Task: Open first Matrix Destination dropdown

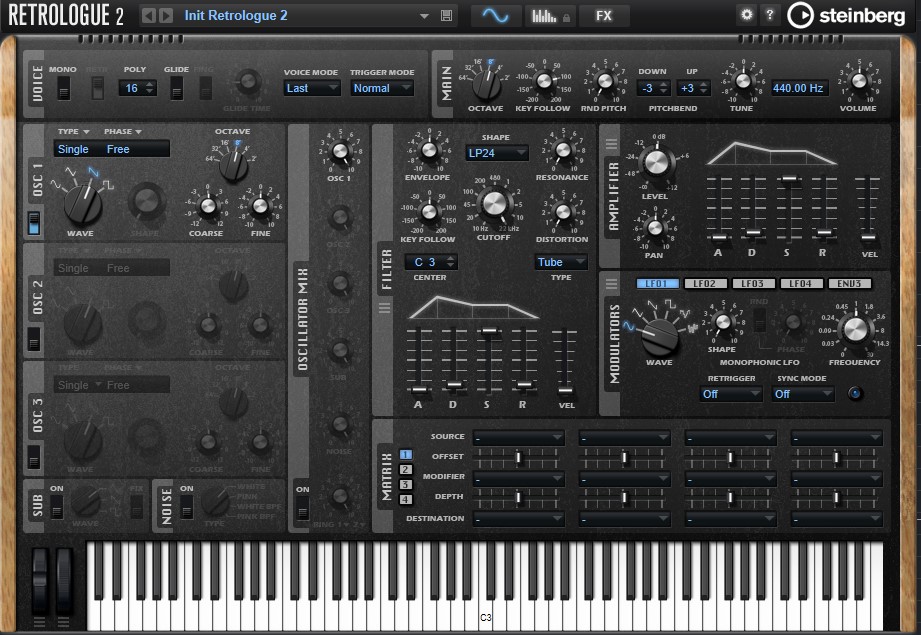Action: [x=519, y=519]
